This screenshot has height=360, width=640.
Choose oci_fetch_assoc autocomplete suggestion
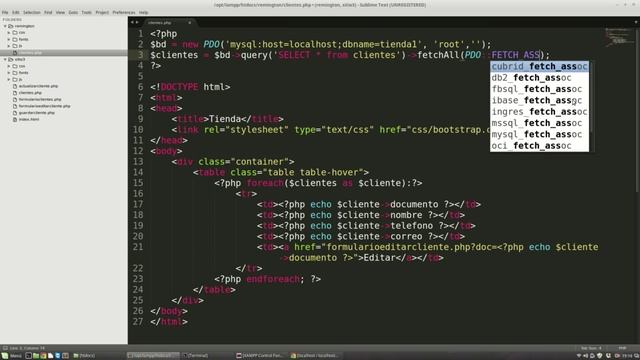pyautogui.click(x=539, y=146)
